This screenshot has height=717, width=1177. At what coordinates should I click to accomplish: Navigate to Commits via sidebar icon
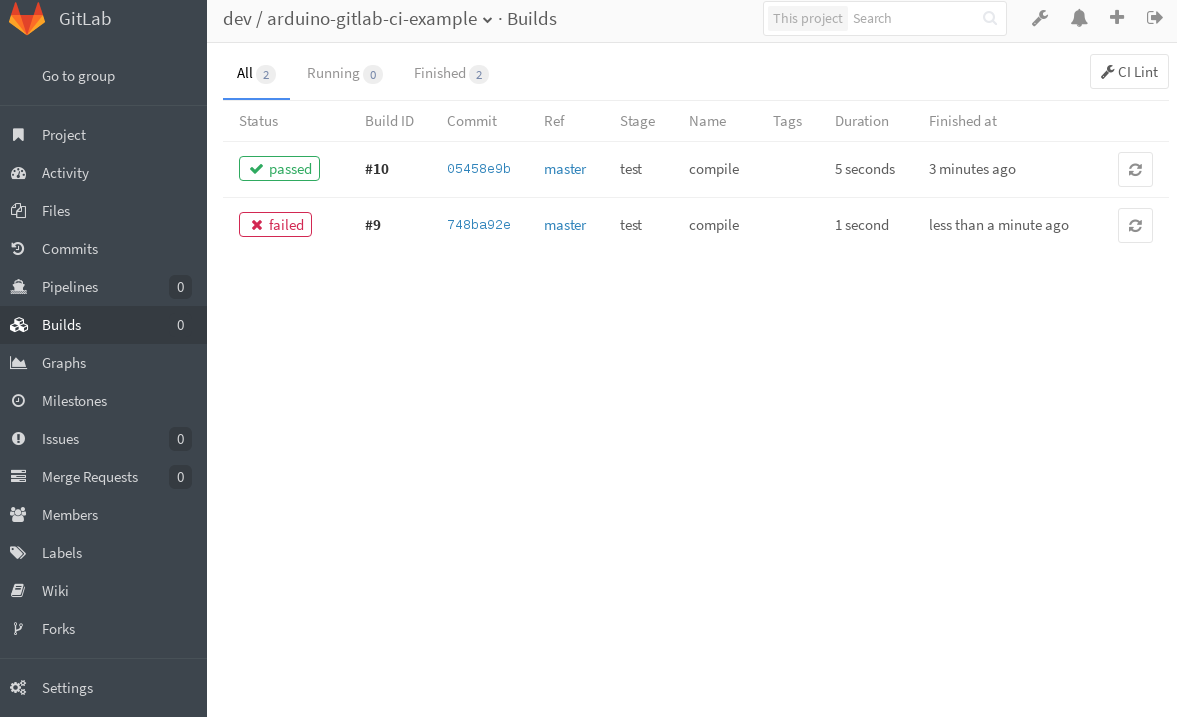pyautogui.click(x=71, y=249)
